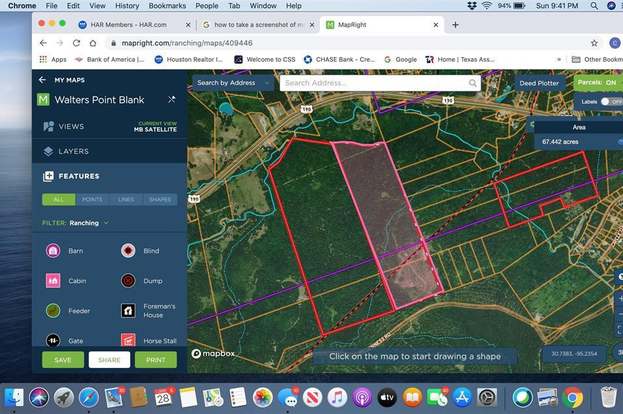Open a new browser tab
The width and height of the screenshot is (623, 414).
455,25
